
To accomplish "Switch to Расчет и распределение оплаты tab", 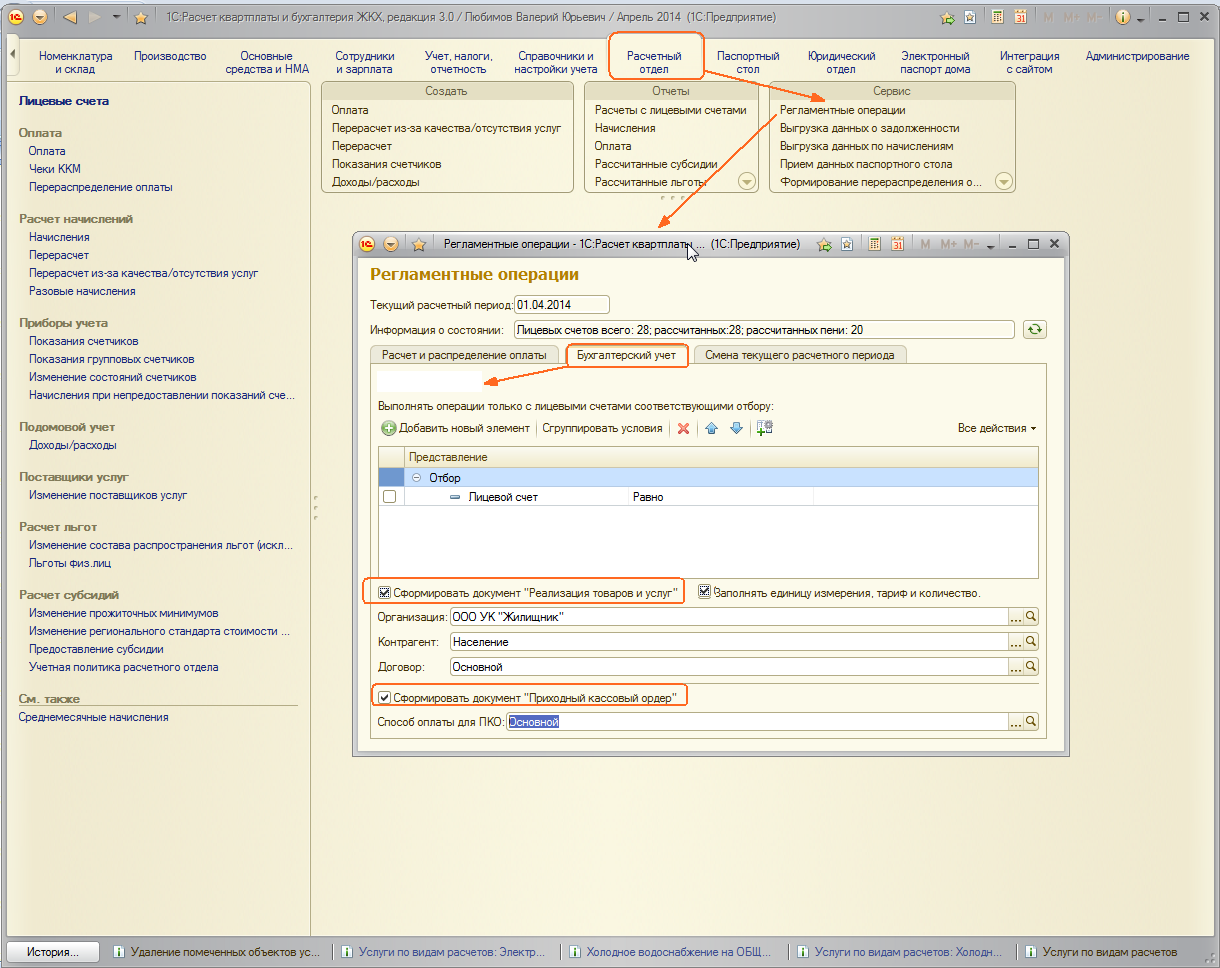I will 464,355.
